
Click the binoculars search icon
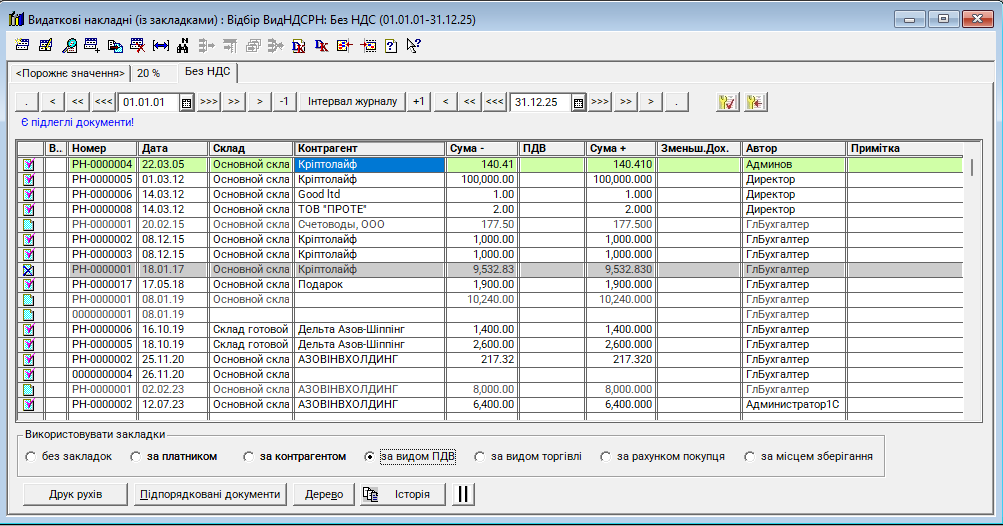click(182, 45)
